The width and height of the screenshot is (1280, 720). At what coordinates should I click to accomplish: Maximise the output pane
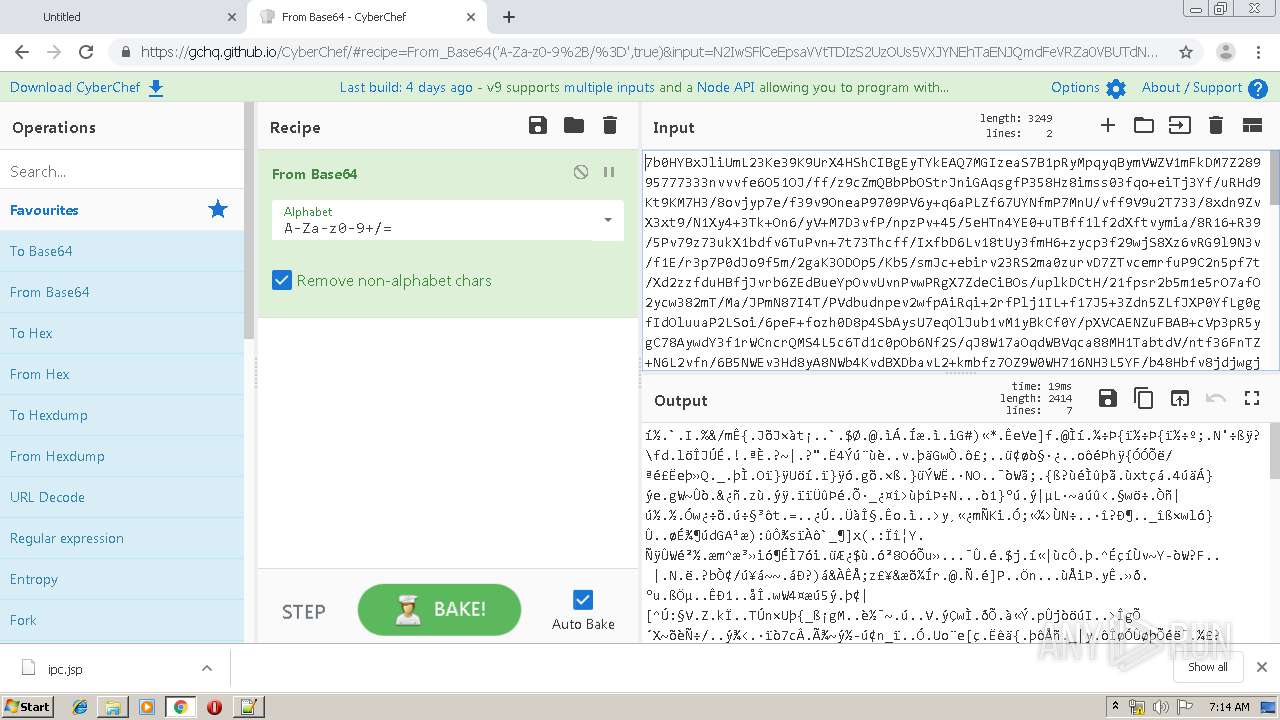[1252, 398]
